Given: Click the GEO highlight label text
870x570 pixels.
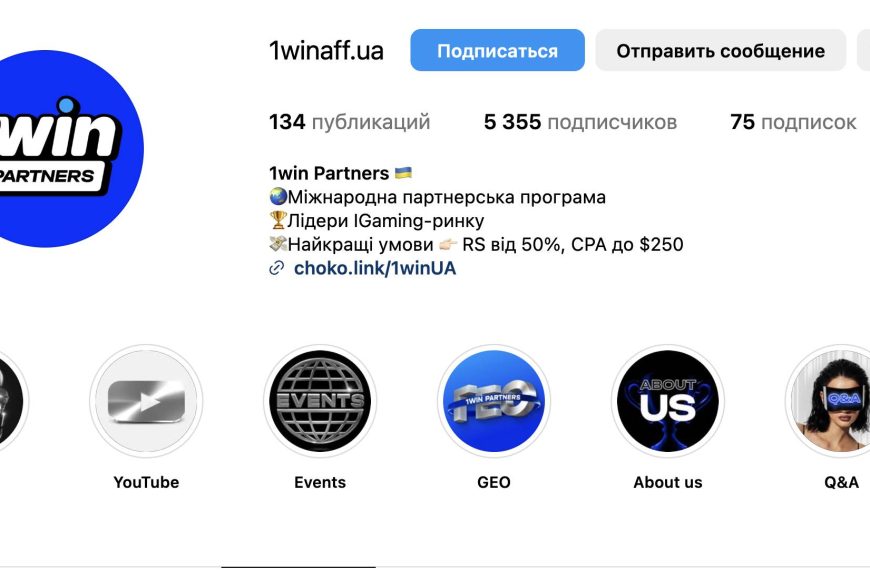Looking at the screenshot, I should click(494, 482).
